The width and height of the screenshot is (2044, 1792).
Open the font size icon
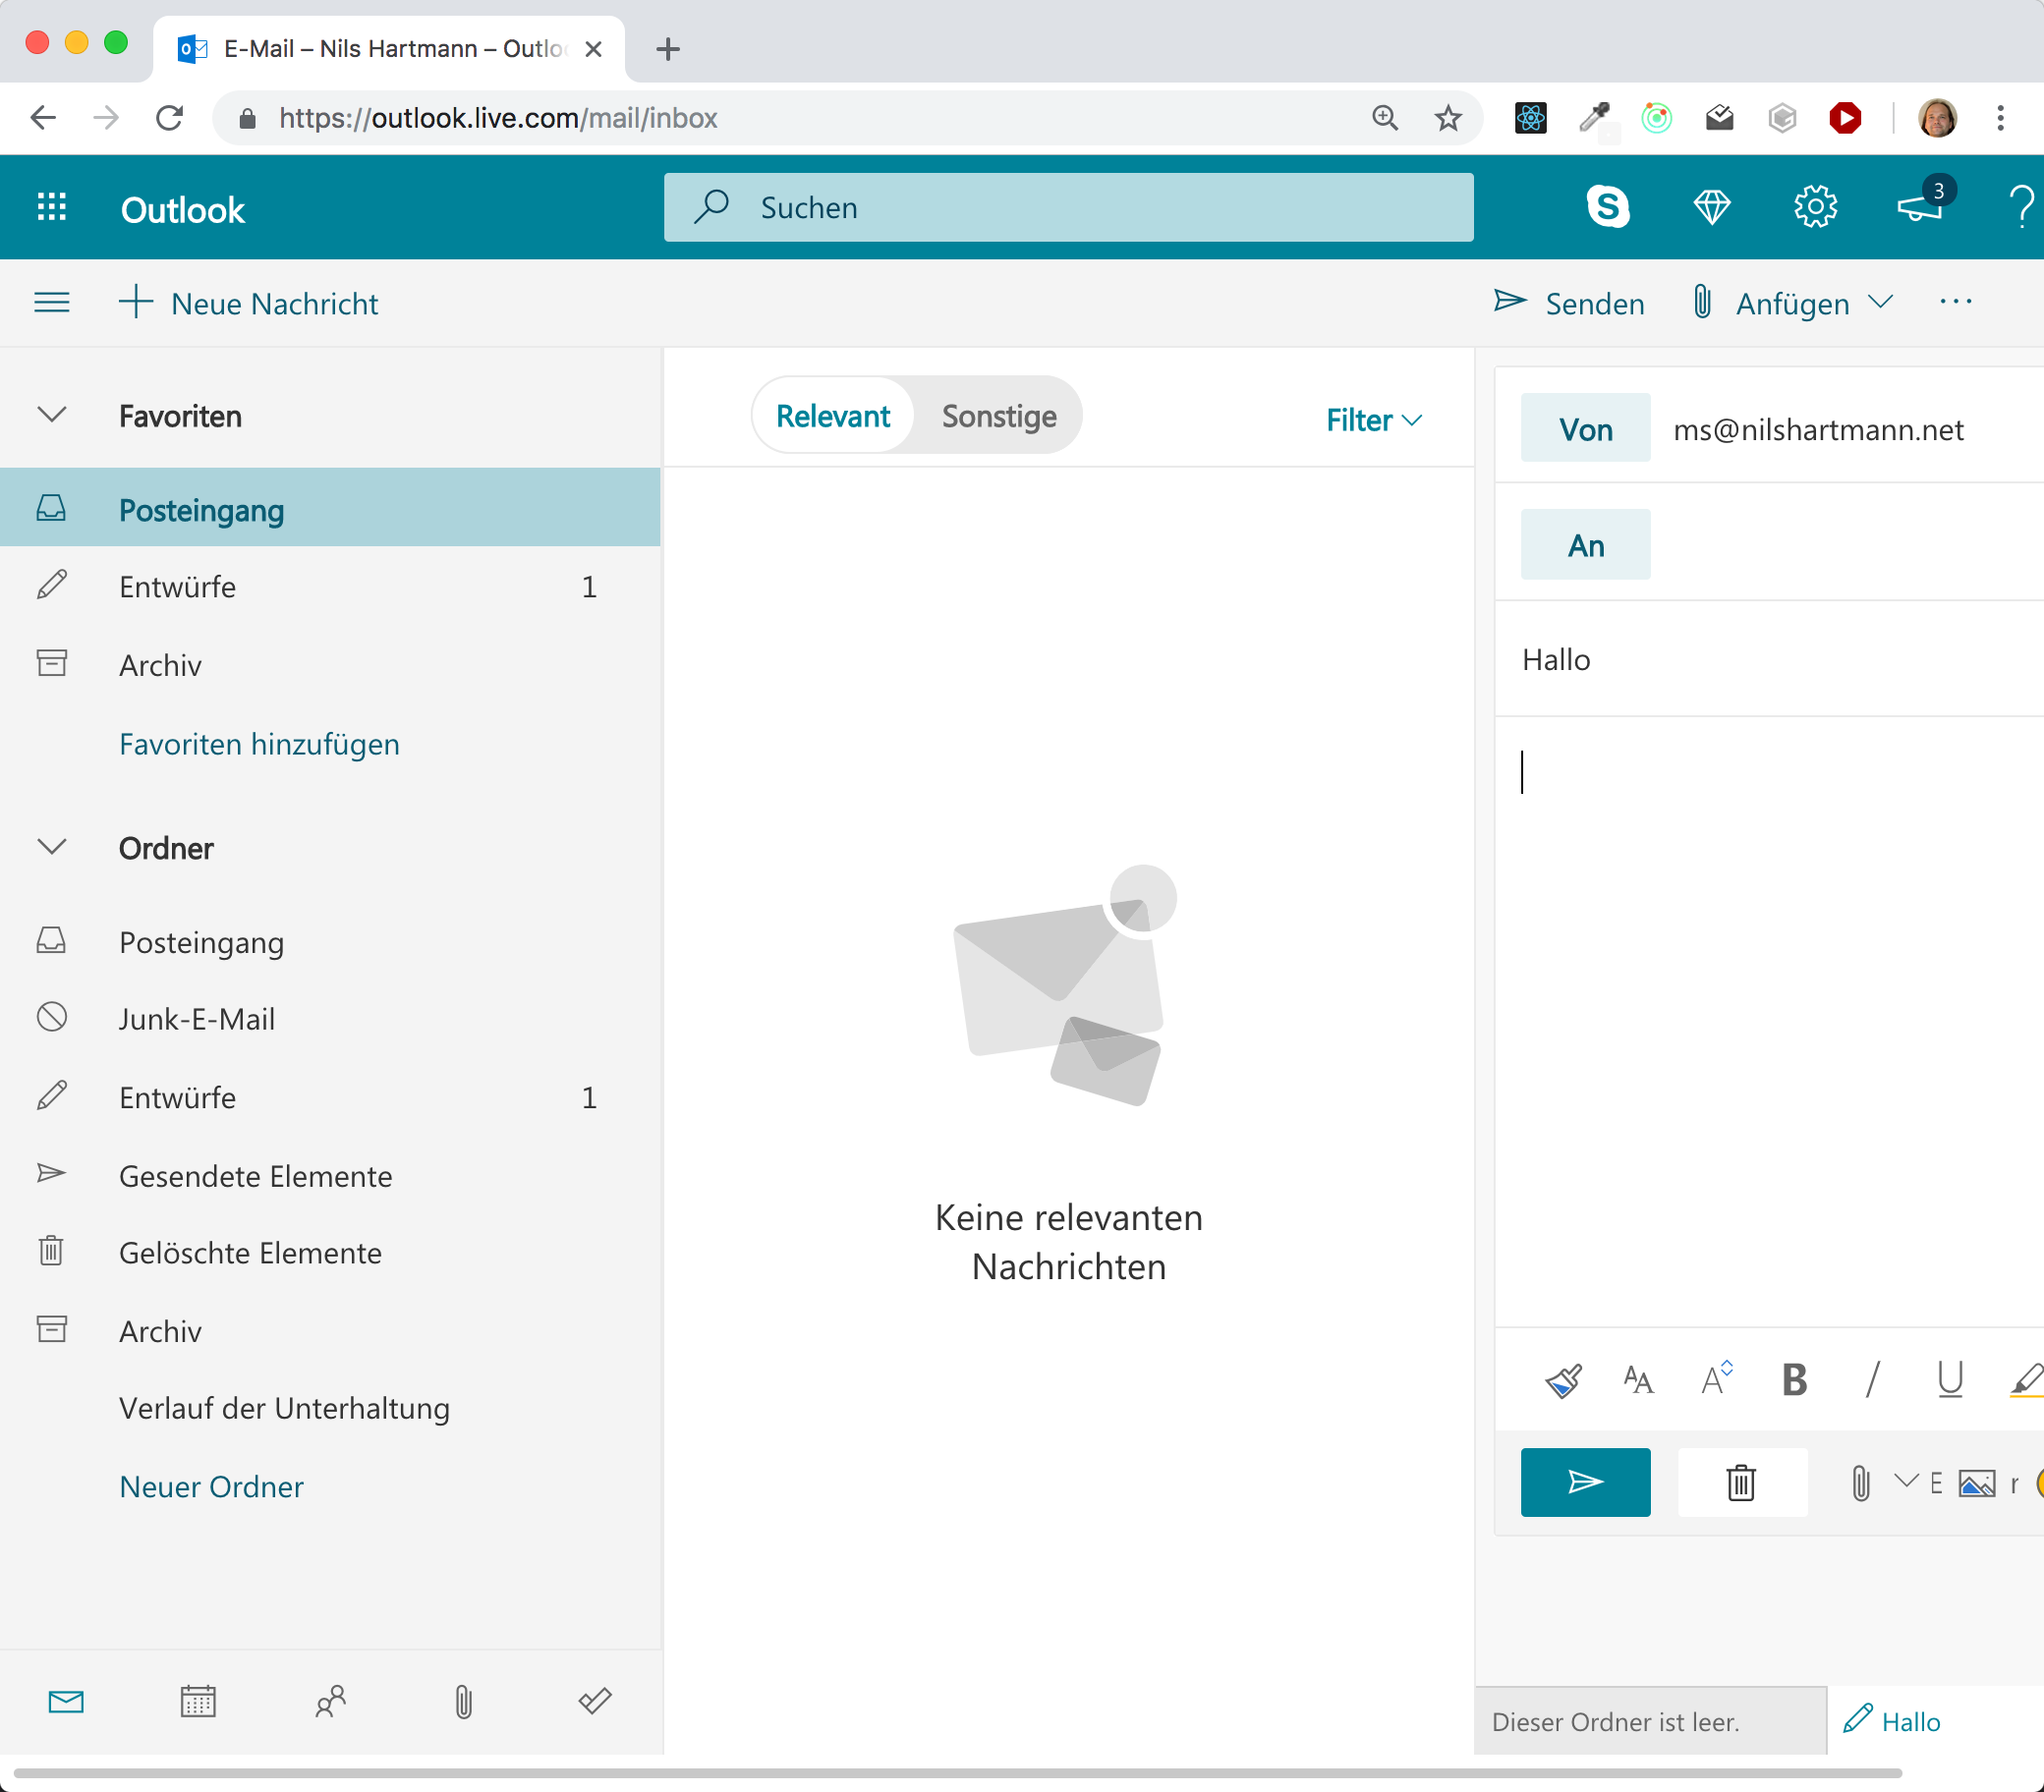1716,1378
